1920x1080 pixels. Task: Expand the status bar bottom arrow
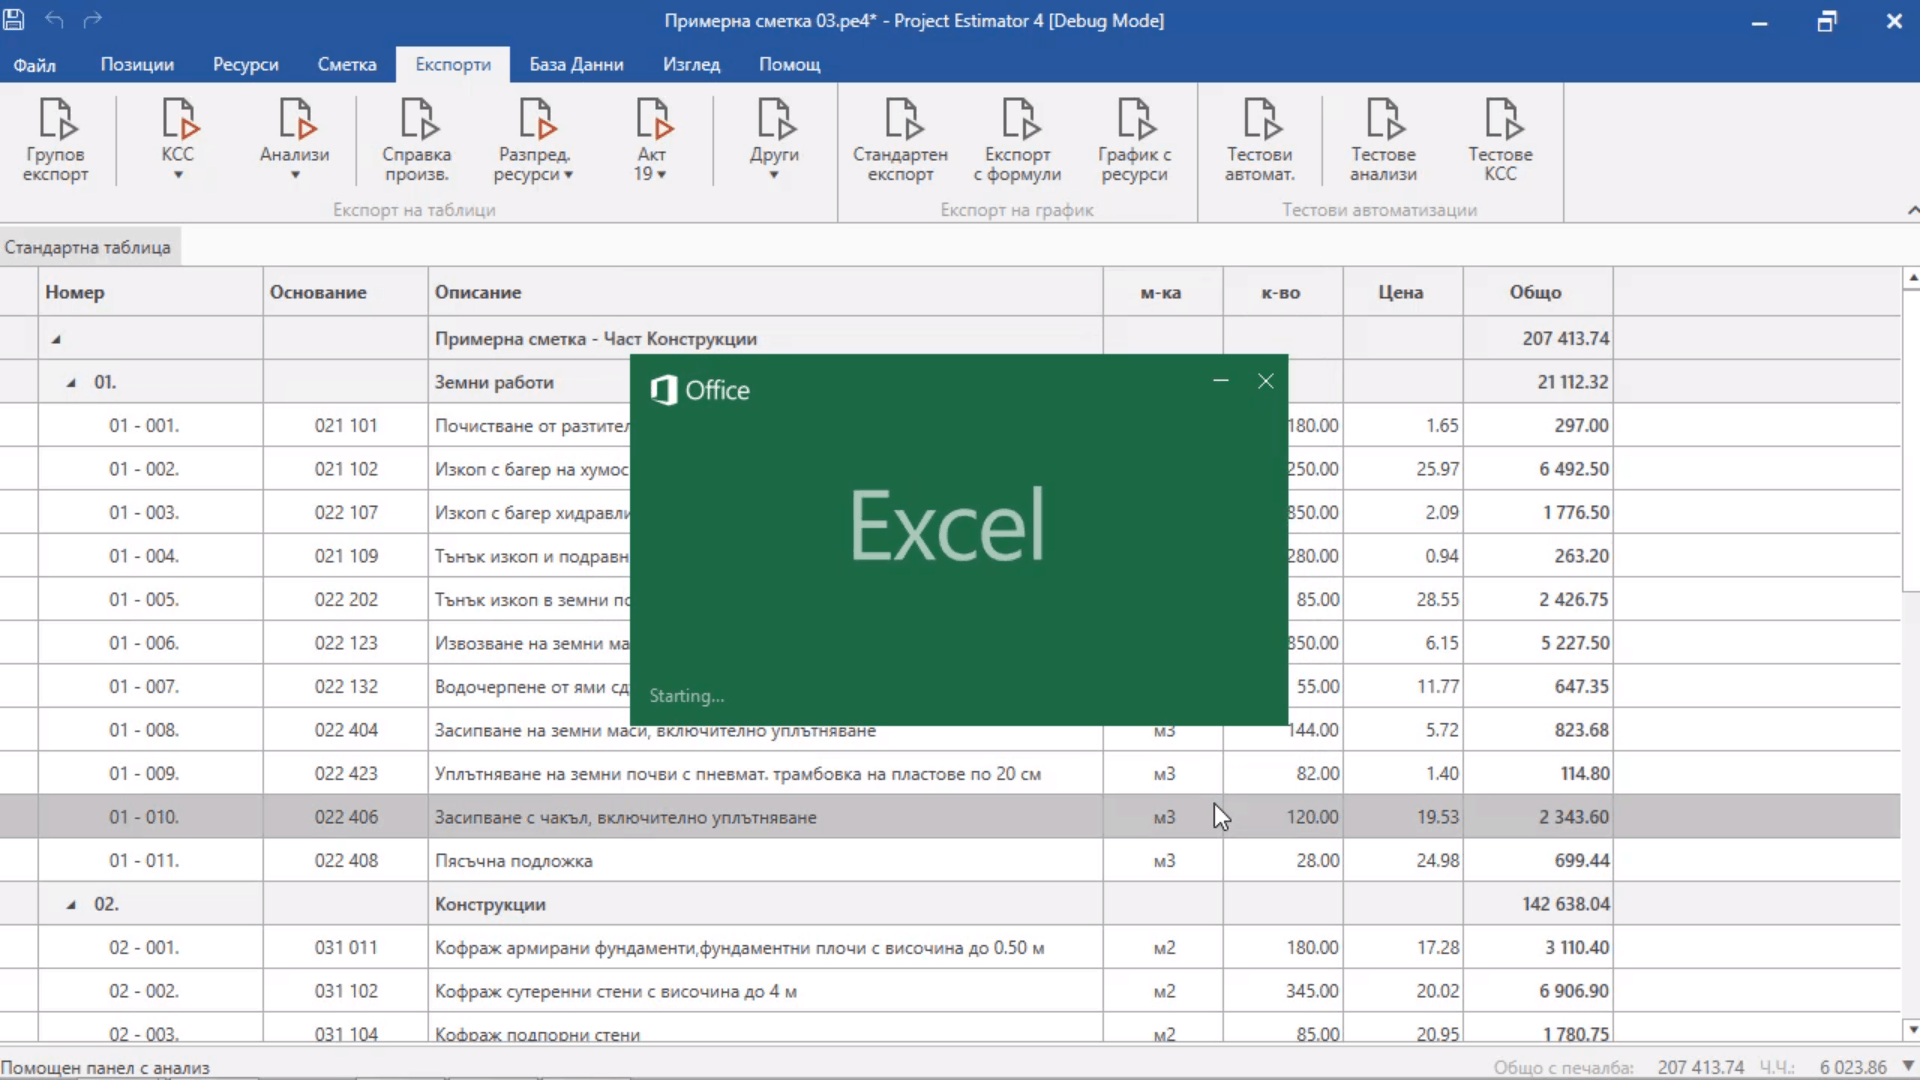pos(1908,1067)
